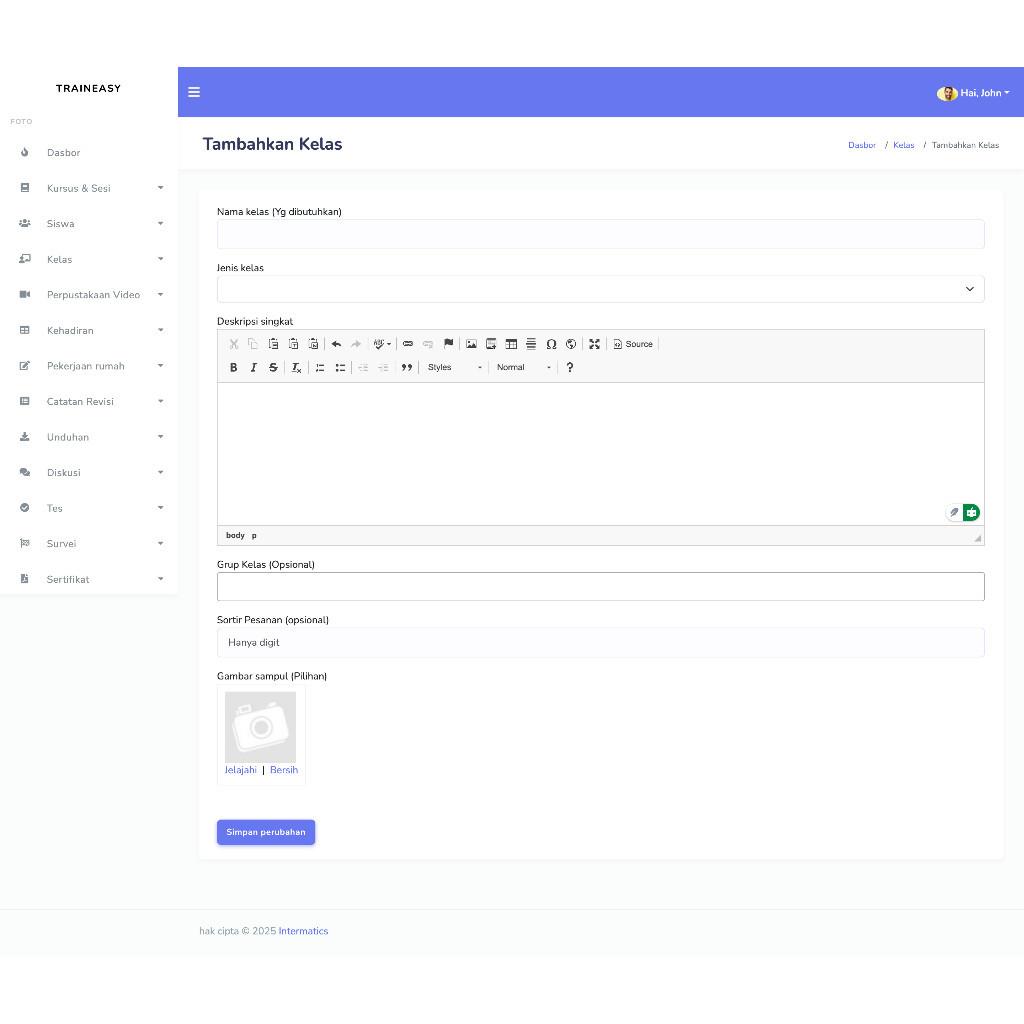Click the Nama kelas input field
This screenshot has width=1024, height=1024.
pyautogui.click(x=600, y=234)
